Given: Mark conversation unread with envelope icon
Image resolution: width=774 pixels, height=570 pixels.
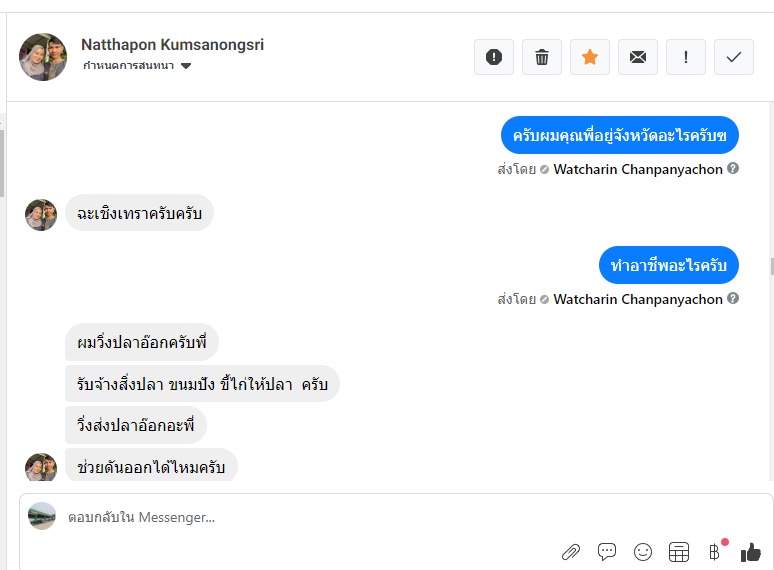Looking at the screenshot, I should pos(638,57).
